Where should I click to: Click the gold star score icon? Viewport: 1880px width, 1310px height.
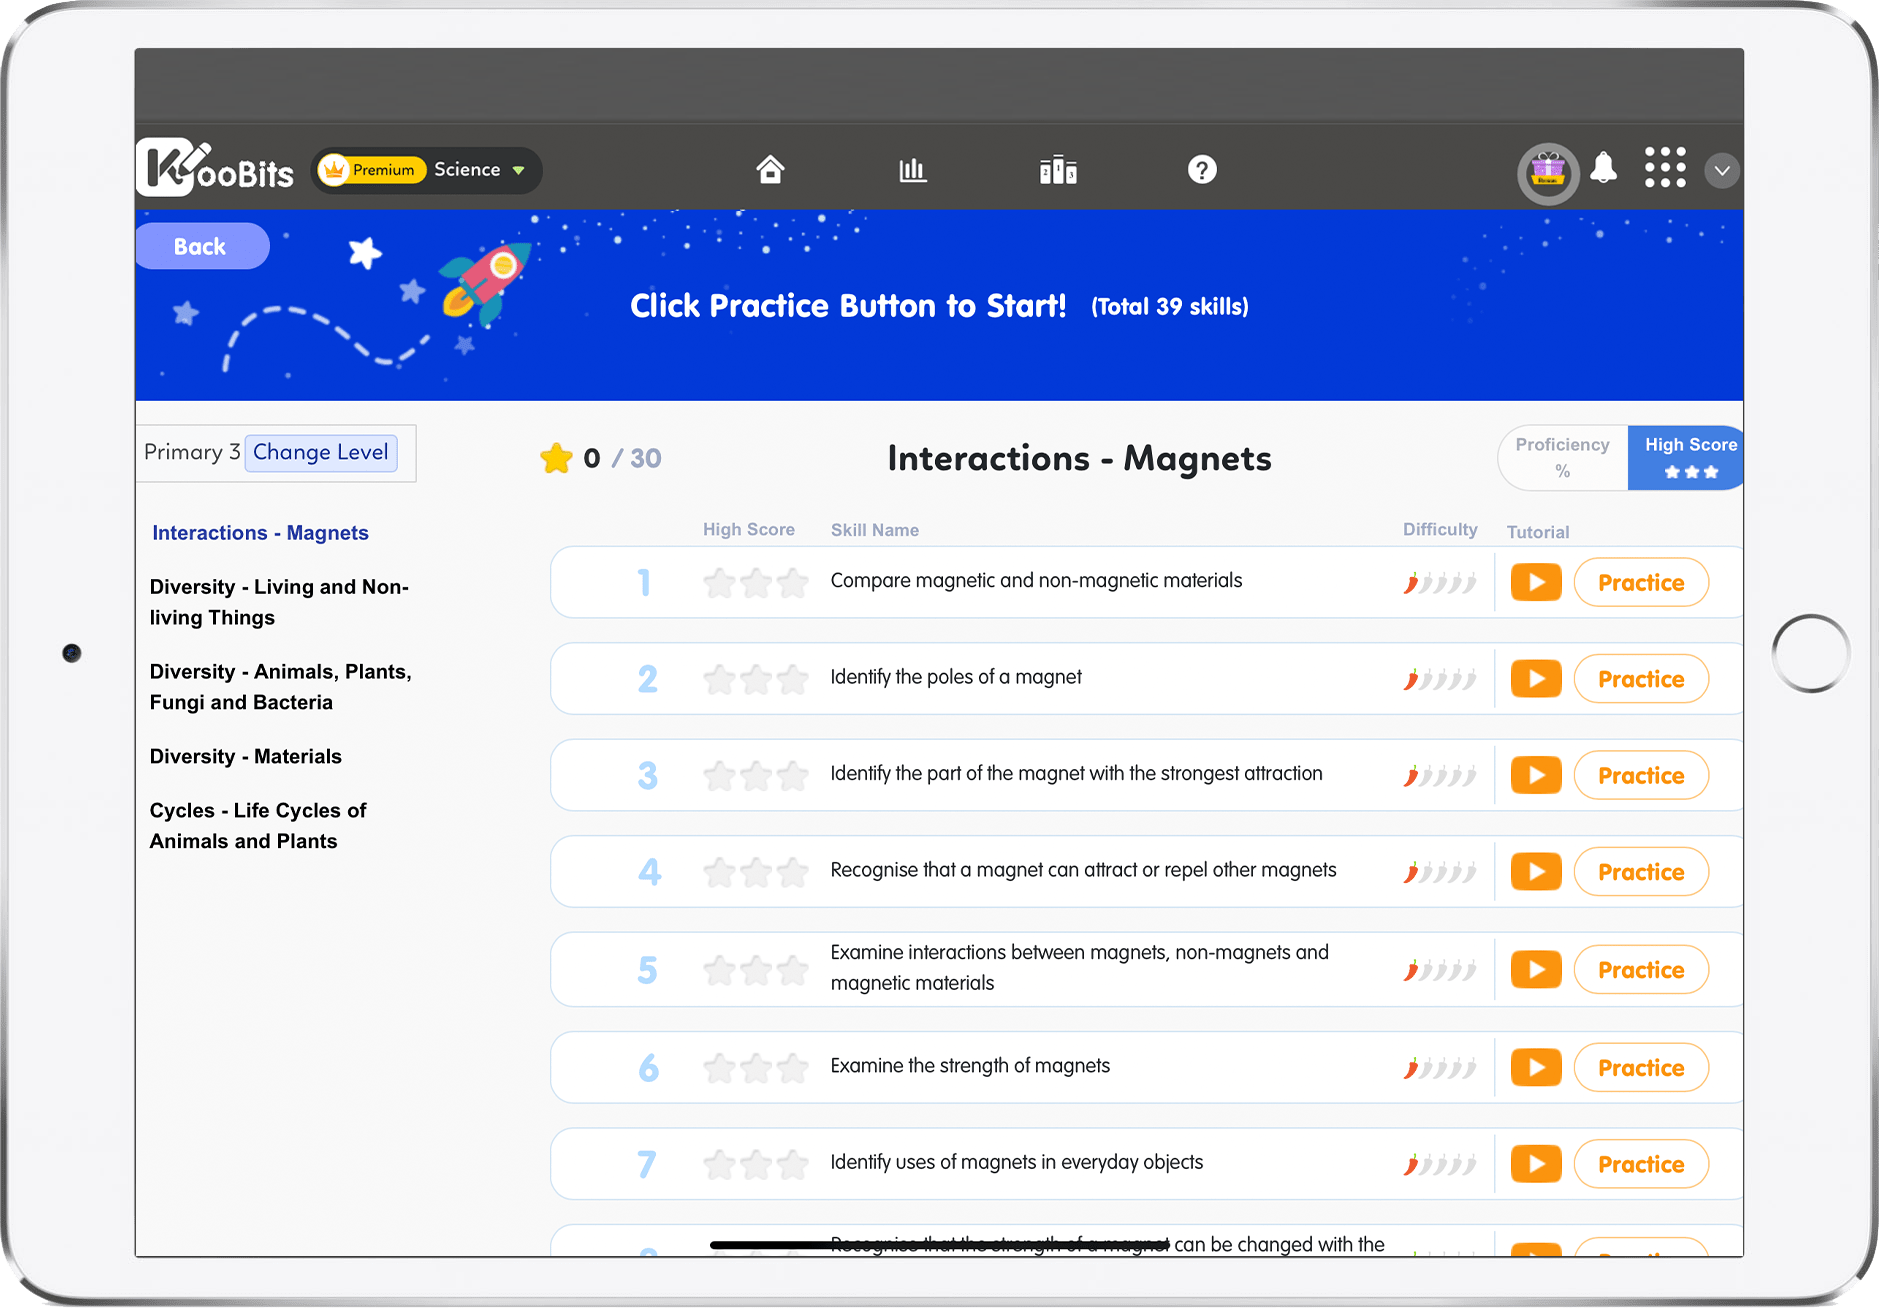point(556,458)
